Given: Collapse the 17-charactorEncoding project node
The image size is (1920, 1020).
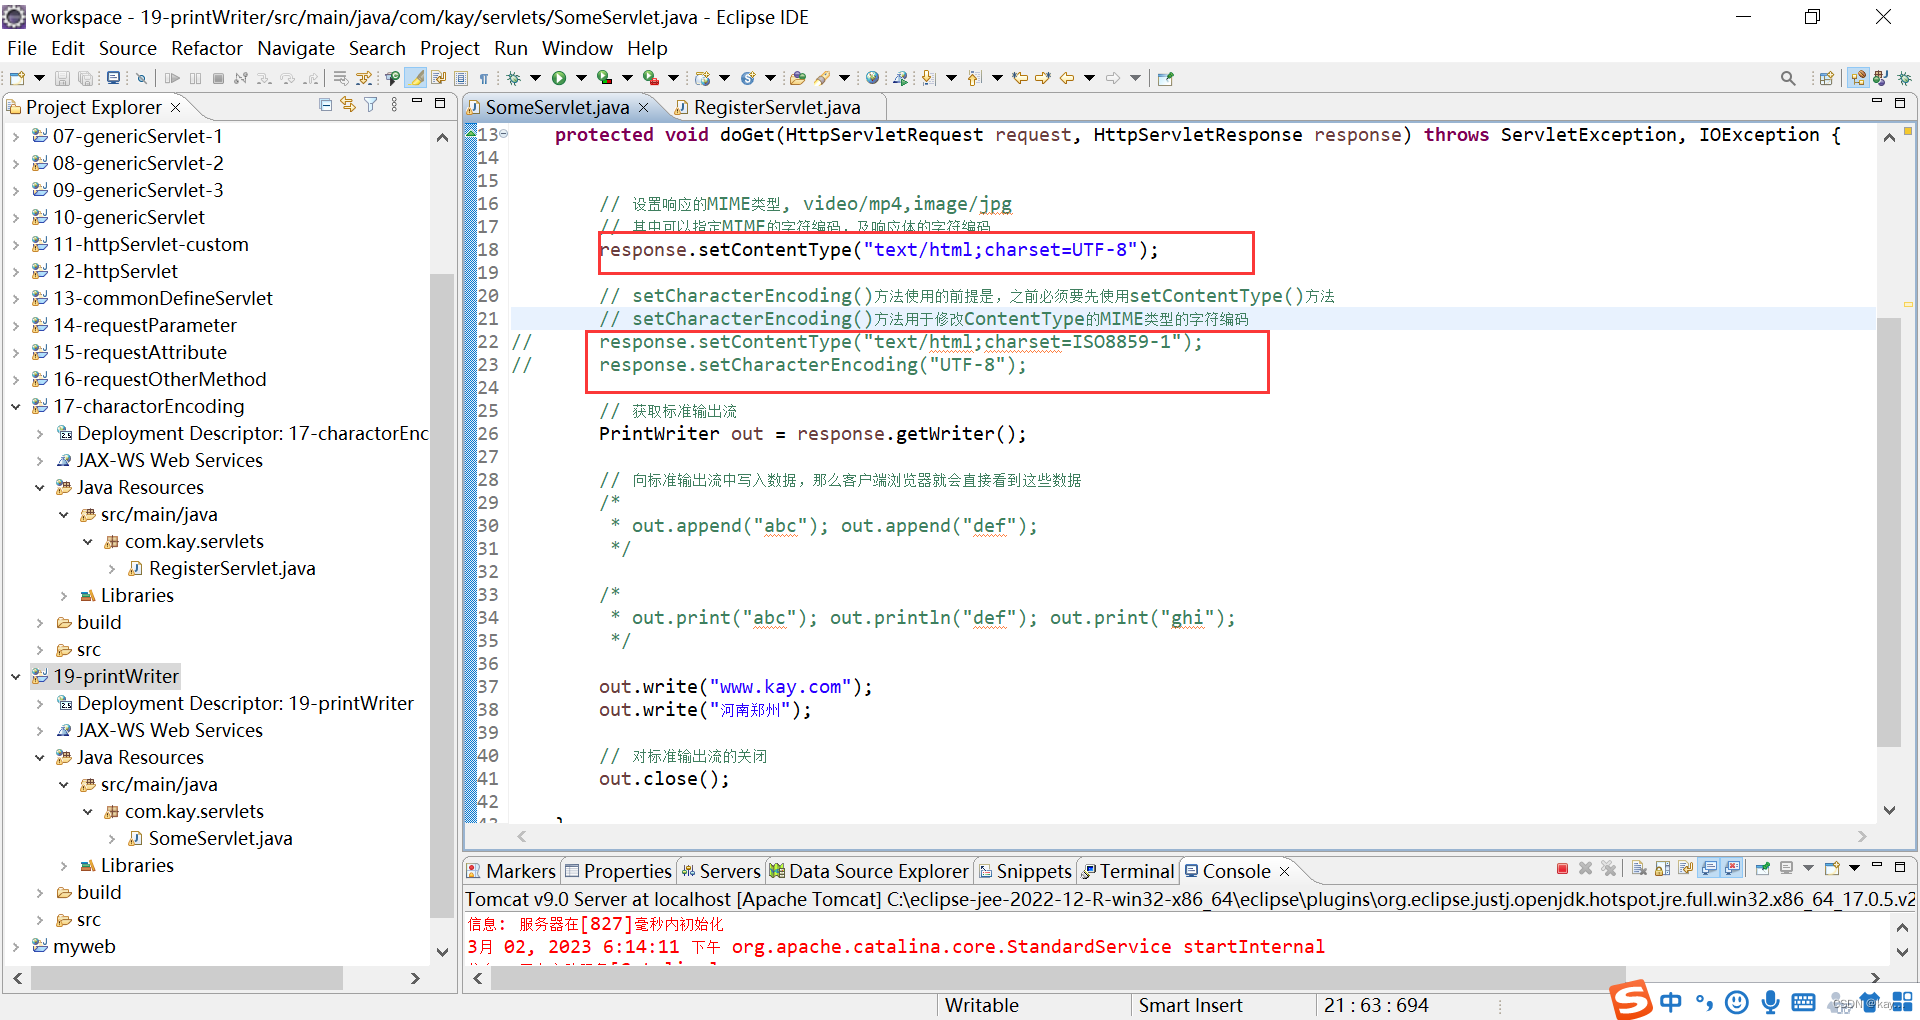Looking at the screenshot, I should (15, 407).
